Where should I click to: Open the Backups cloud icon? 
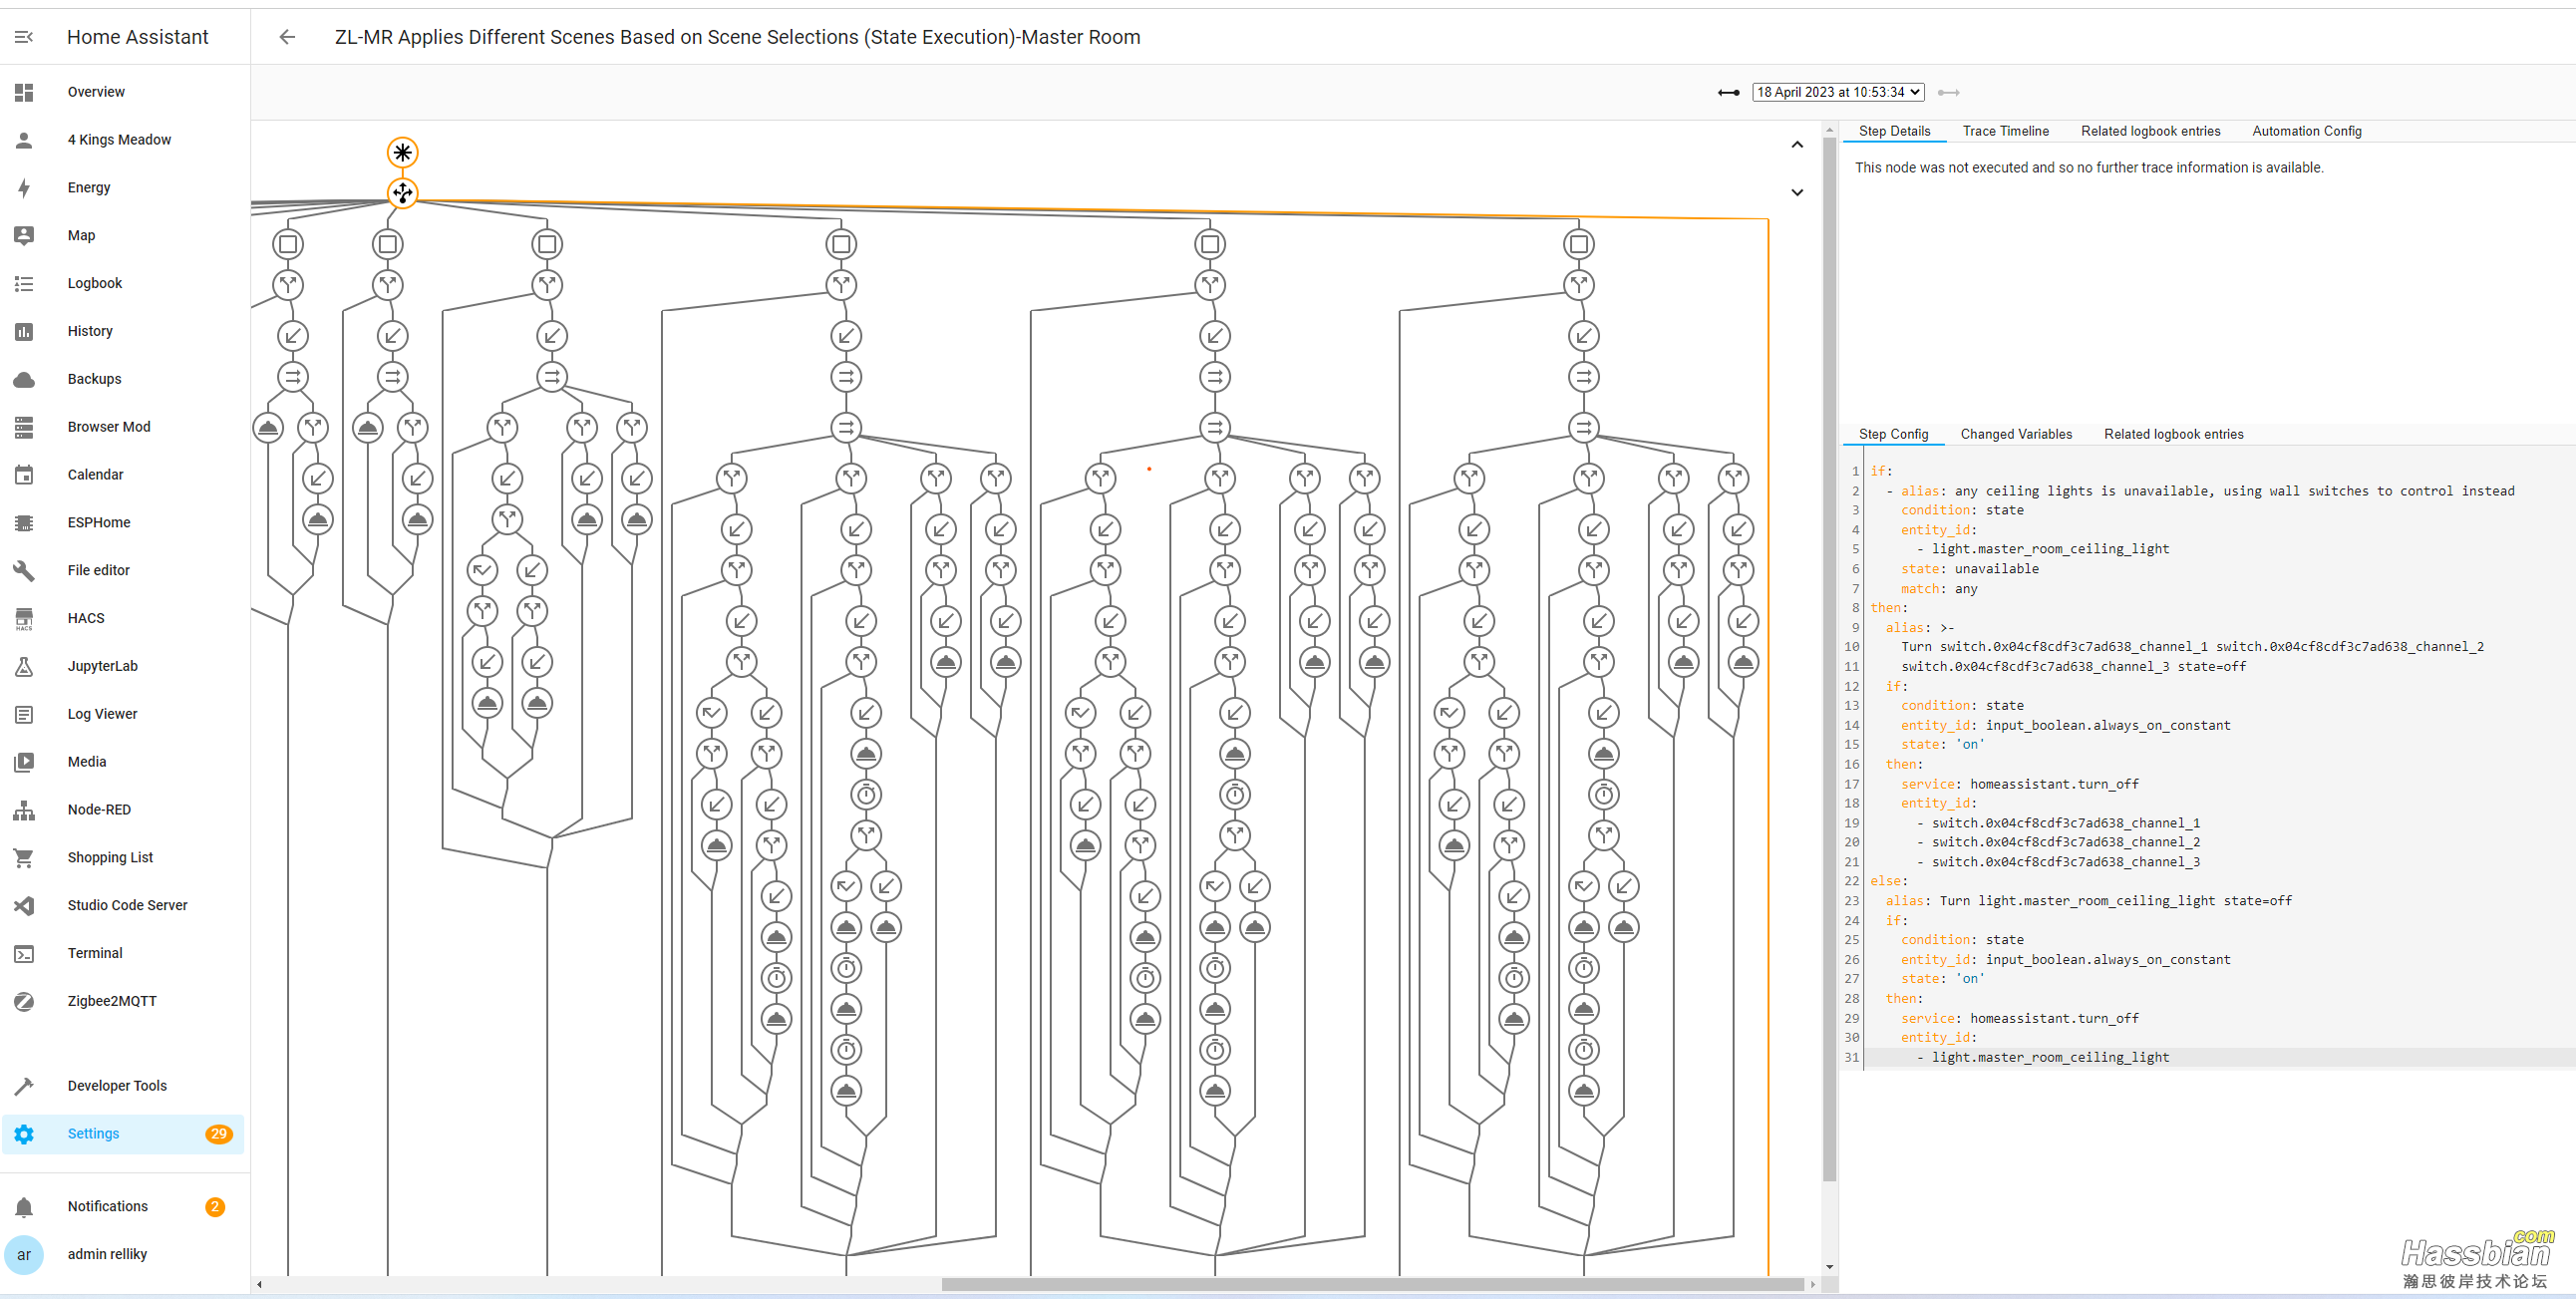coord(24,379)
